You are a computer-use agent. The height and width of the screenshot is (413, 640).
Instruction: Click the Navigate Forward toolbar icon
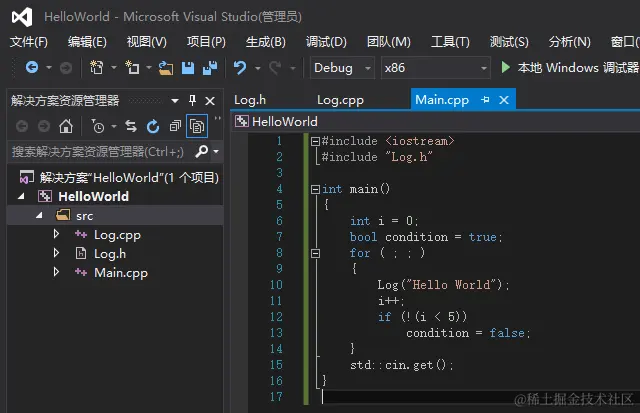point(66,68)
